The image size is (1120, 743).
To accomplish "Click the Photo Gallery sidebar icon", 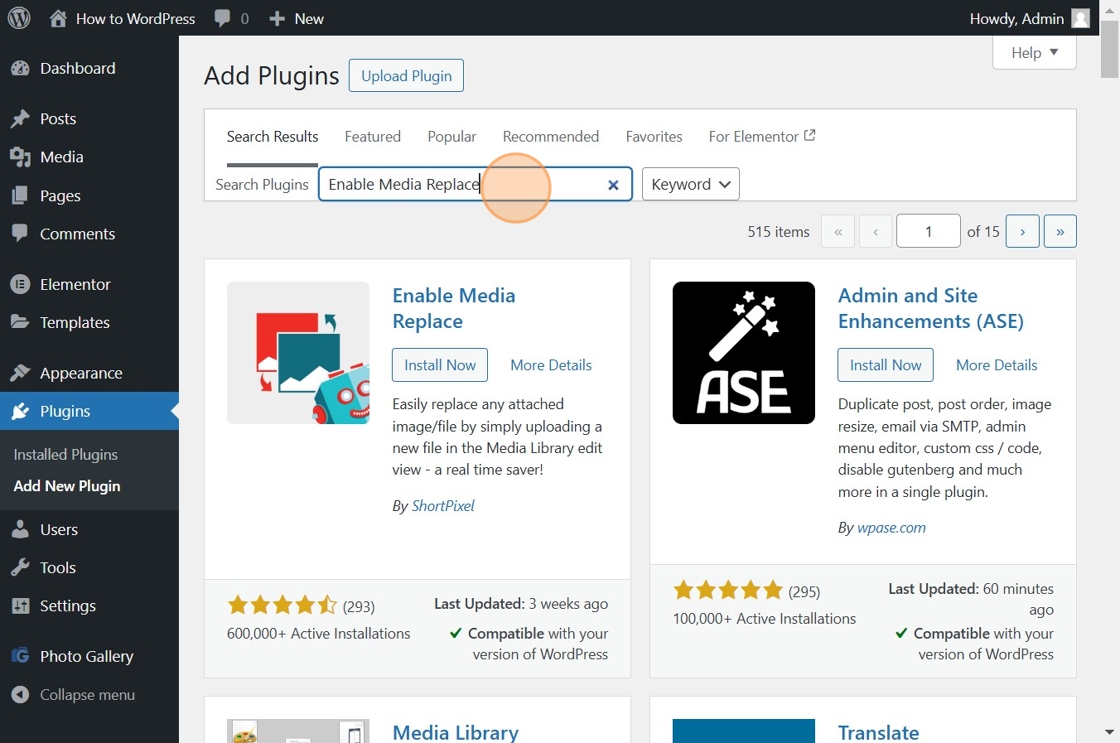I will tap(20, 656).
